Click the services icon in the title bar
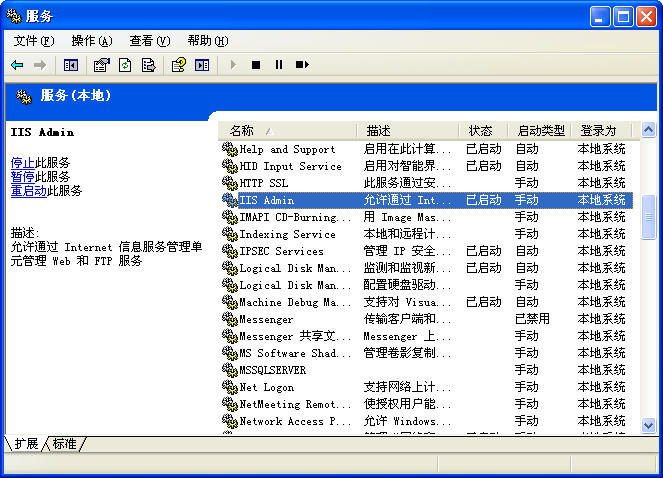The height and width of the screenshot is (478, 663). click(14, 16)
